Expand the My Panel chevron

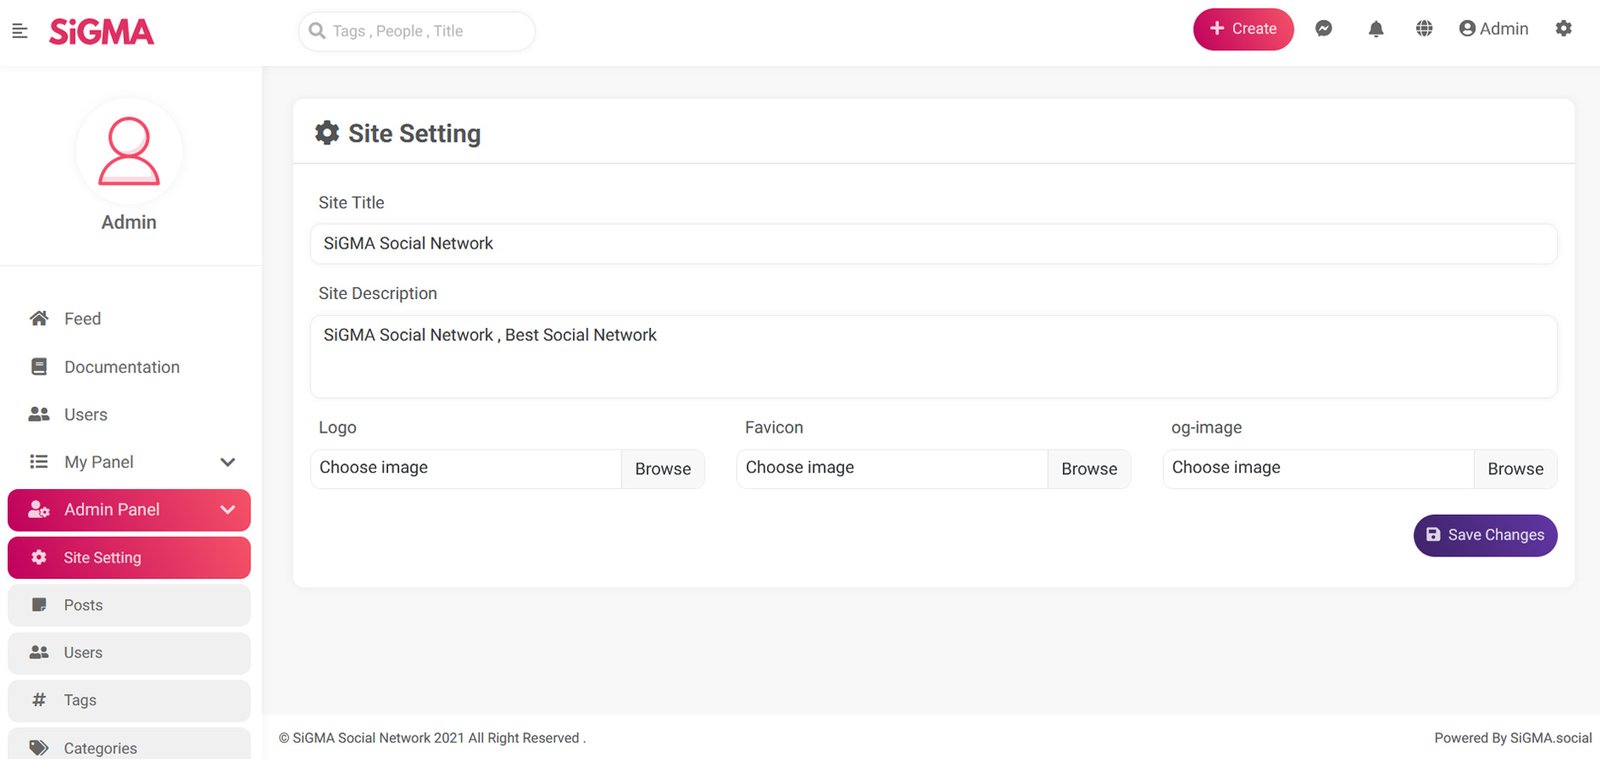[228, 462]
